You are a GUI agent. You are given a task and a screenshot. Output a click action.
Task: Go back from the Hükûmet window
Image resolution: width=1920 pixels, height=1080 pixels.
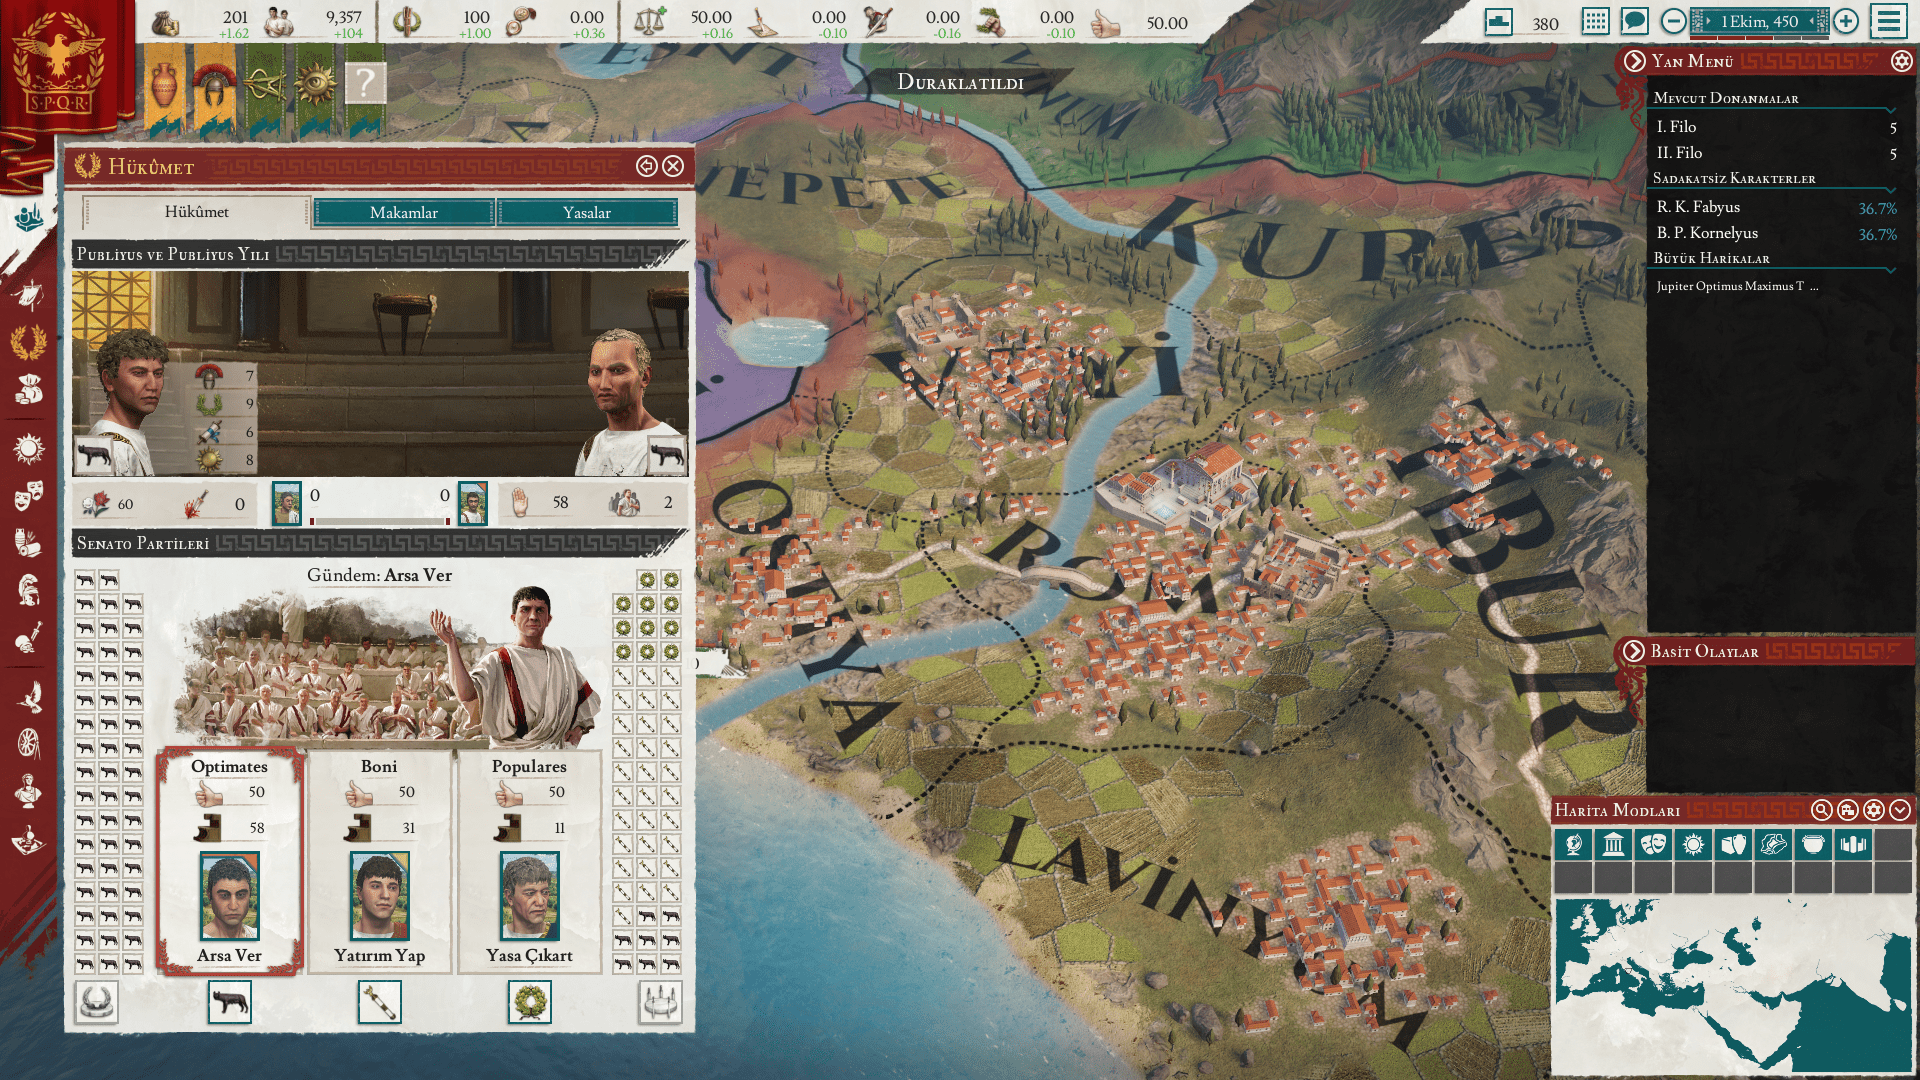coord(647,166)
